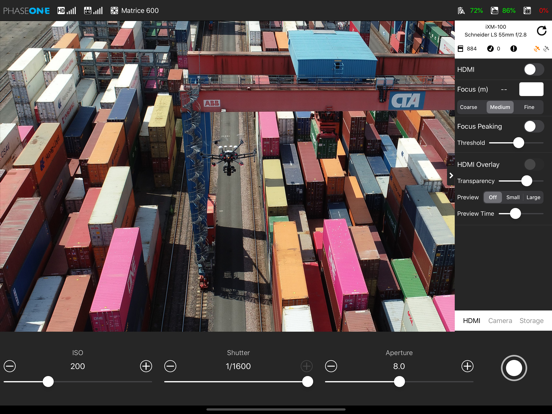The image size is (552, 414).
Task: Click the ISO value 200
Action: coord(77,366)
